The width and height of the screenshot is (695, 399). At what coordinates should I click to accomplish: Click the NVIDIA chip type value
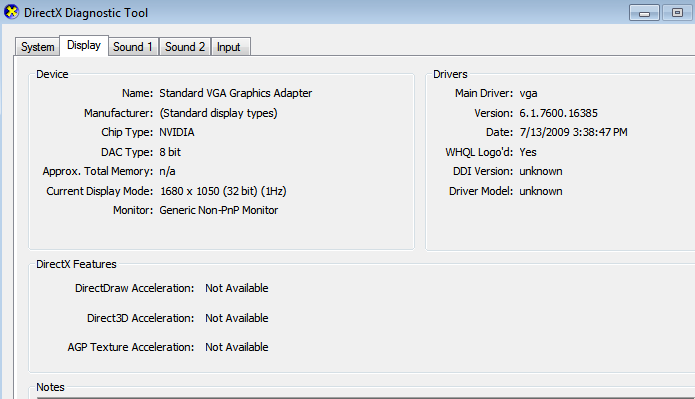coord(177,132)
